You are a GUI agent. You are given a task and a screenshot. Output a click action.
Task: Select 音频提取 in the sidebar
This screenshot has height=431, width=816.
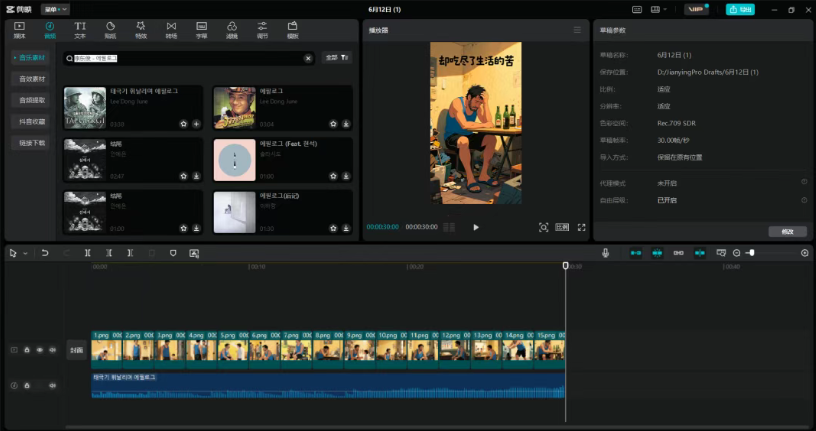point(32,100)
